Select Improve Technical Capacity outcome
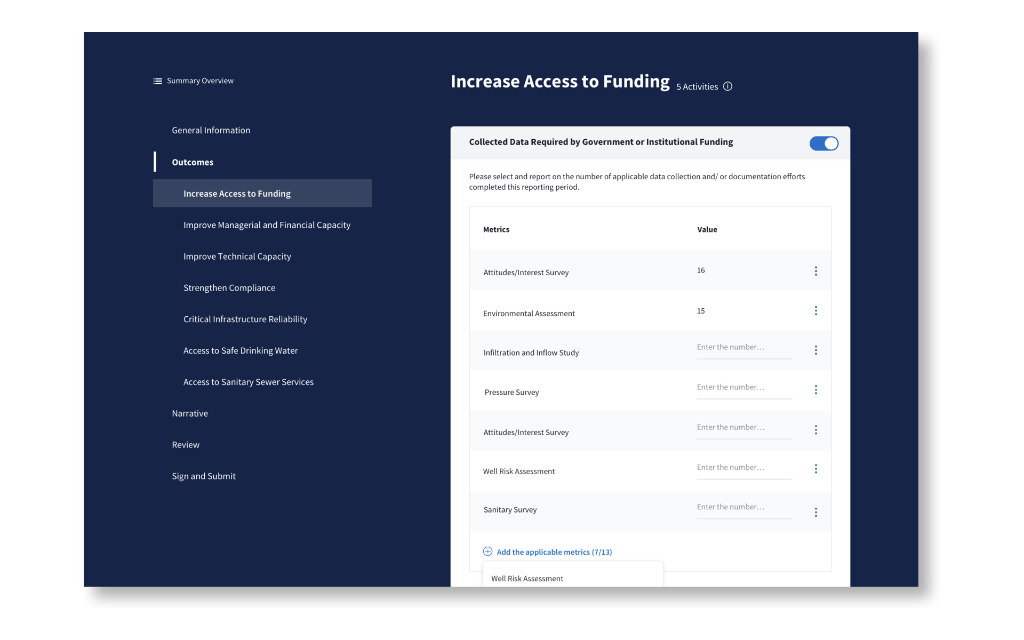The width and height of the screenshot is (1024, 640). 237,257
